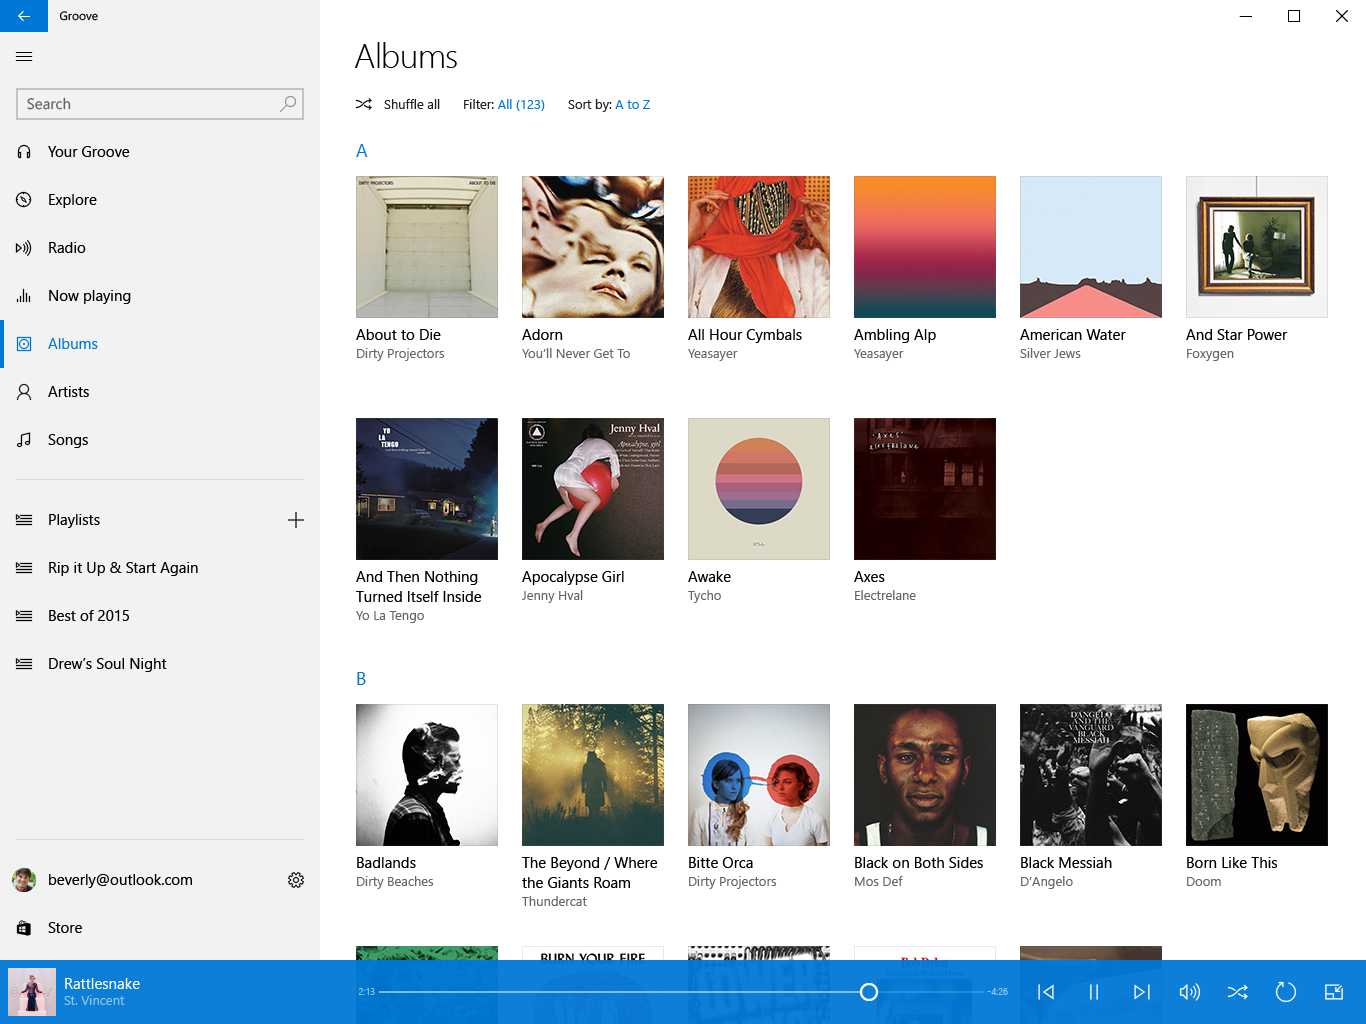Click the Shuffle all icon

364,104
